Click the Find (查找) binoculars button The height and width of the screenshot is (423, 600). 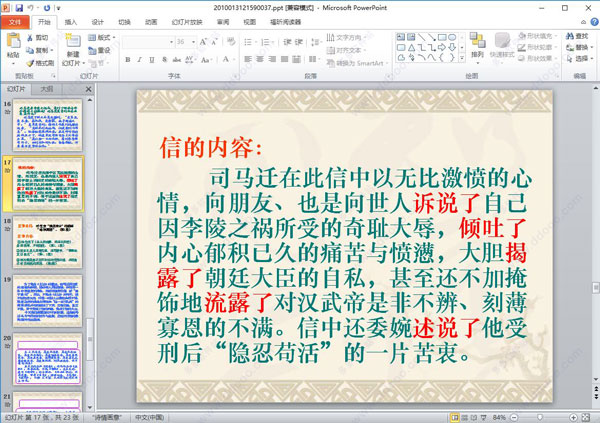pos(577,36)
